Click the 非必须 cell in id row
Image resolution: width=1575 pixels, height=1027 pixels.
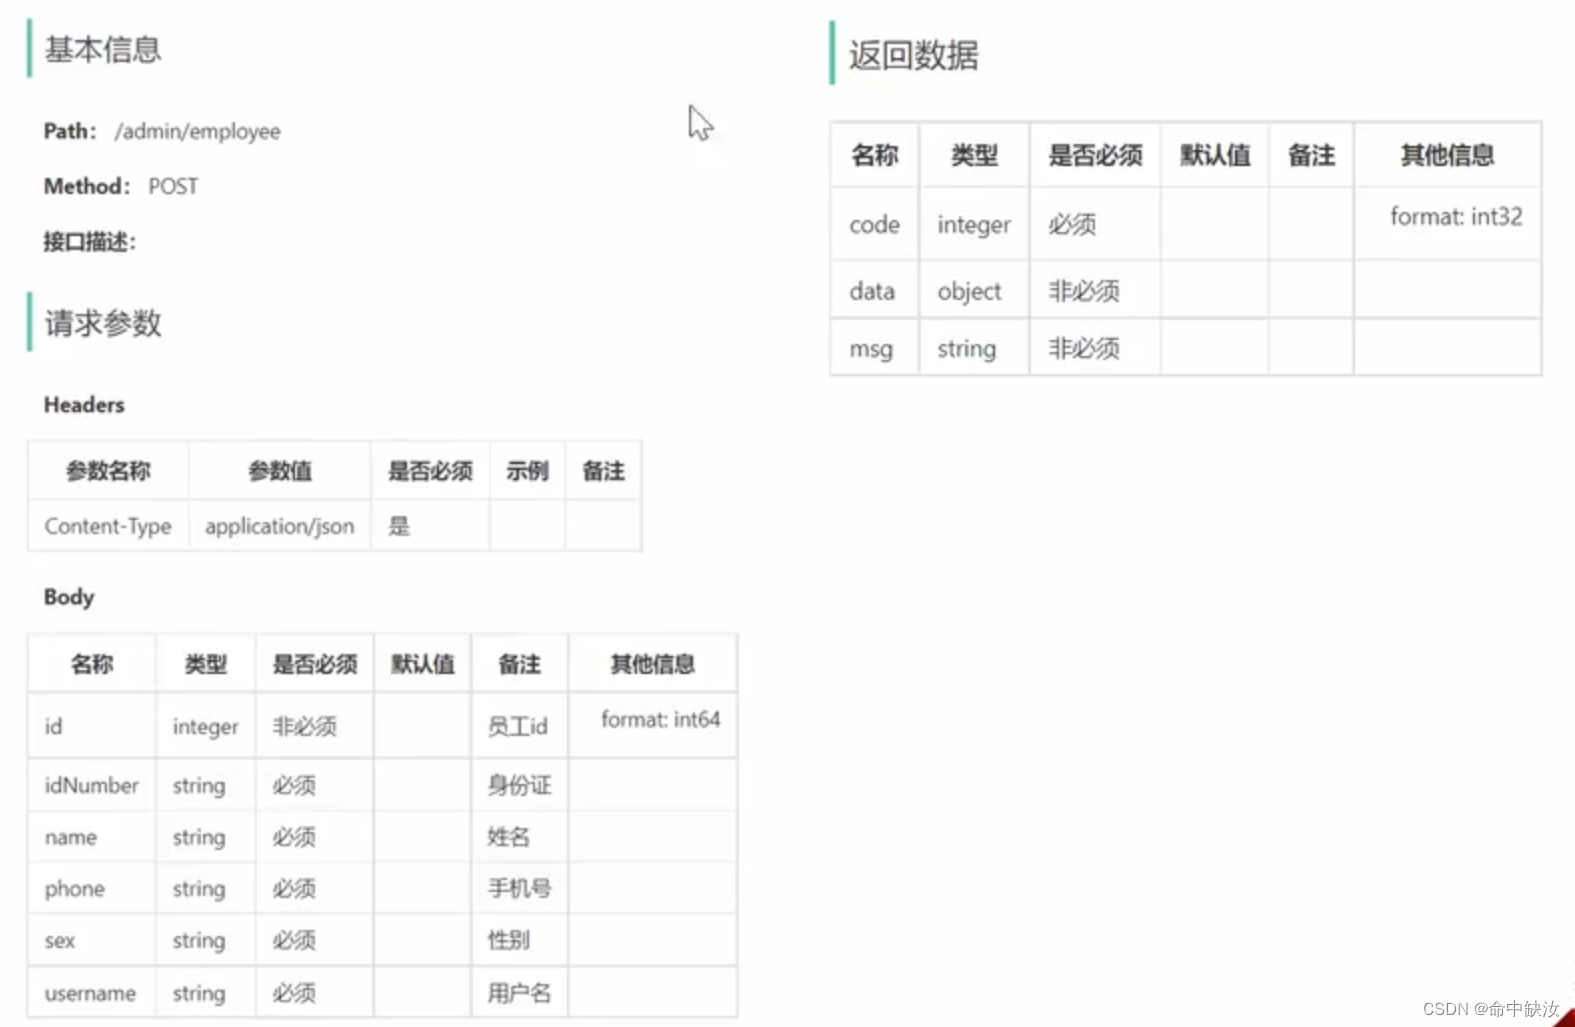304,726
